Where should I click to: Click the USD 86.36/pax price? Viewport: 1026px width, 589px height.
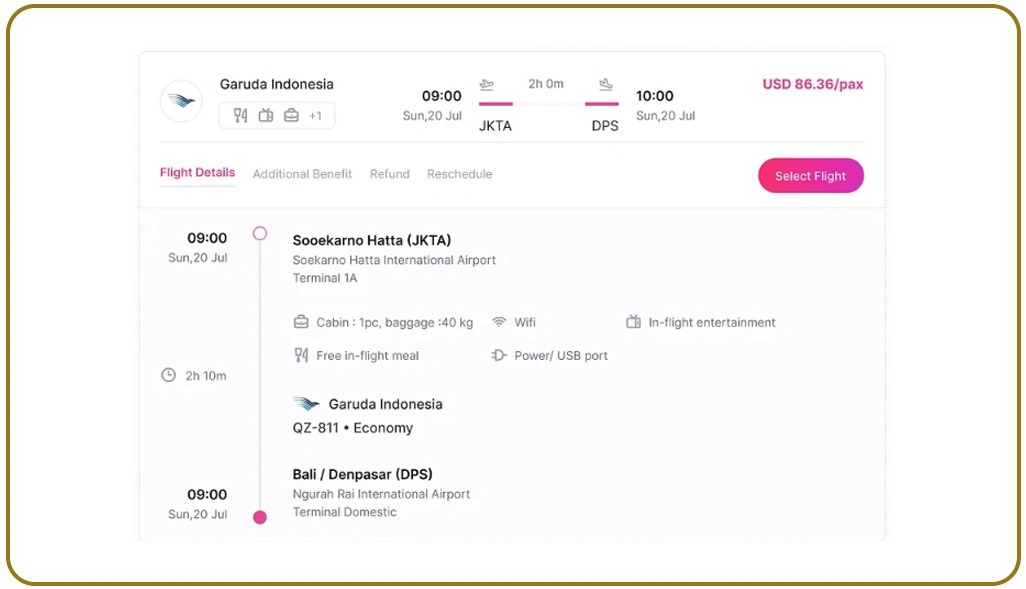813,84
